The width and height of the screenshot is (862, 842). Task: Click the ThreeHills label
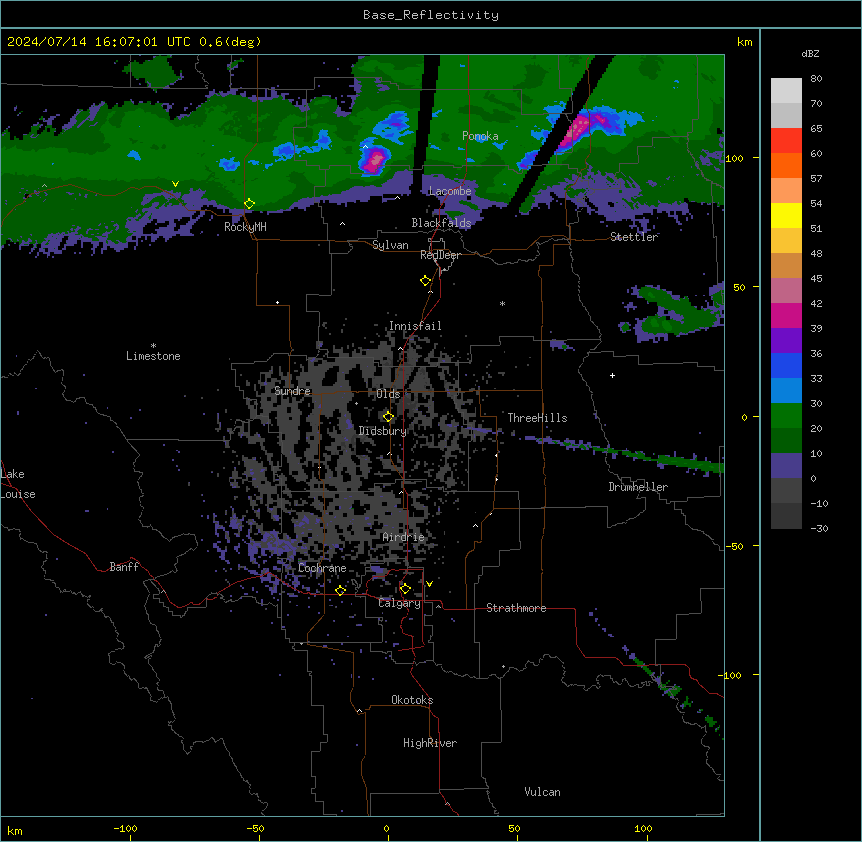(537, 418)
